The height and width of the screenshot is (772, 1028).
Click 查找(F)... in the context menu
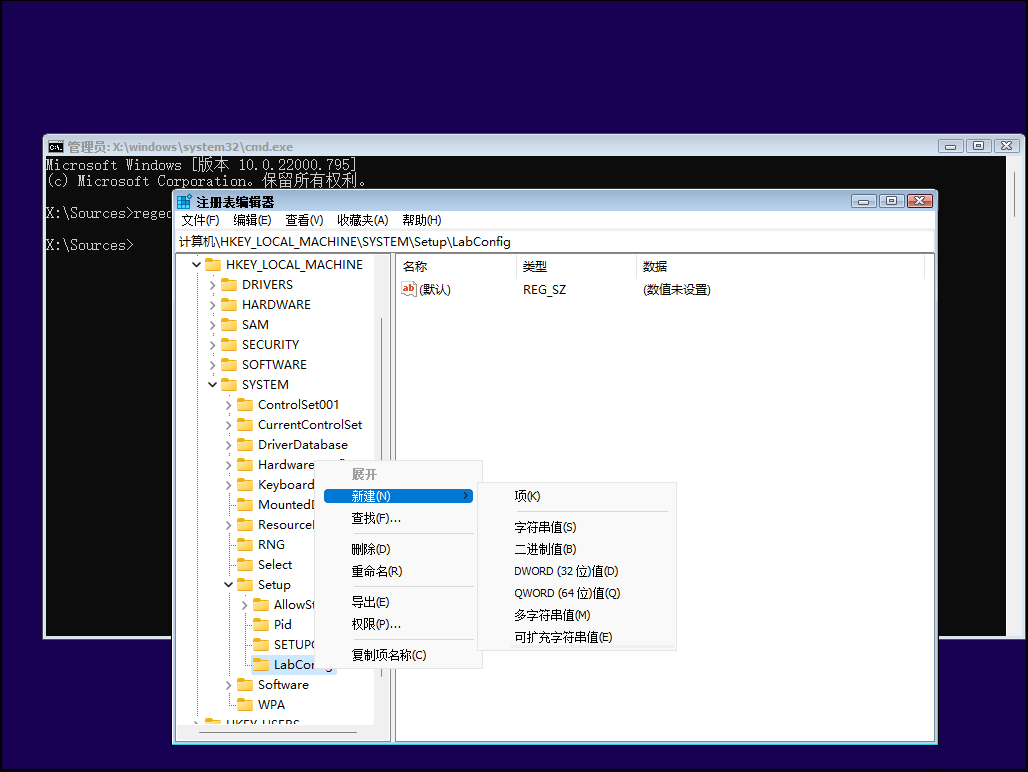[398, 518]
